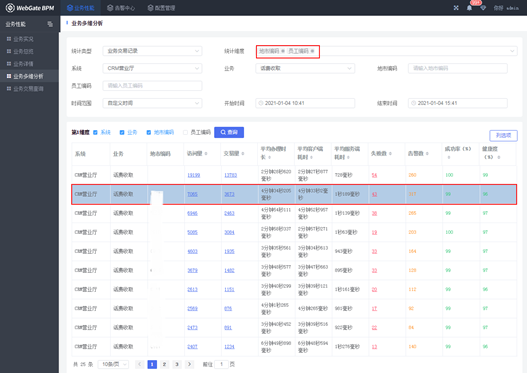The height and width of the screenshot is (373, 527).
Task: Focus the 员工编码 input field
Action: coord(152,86)
